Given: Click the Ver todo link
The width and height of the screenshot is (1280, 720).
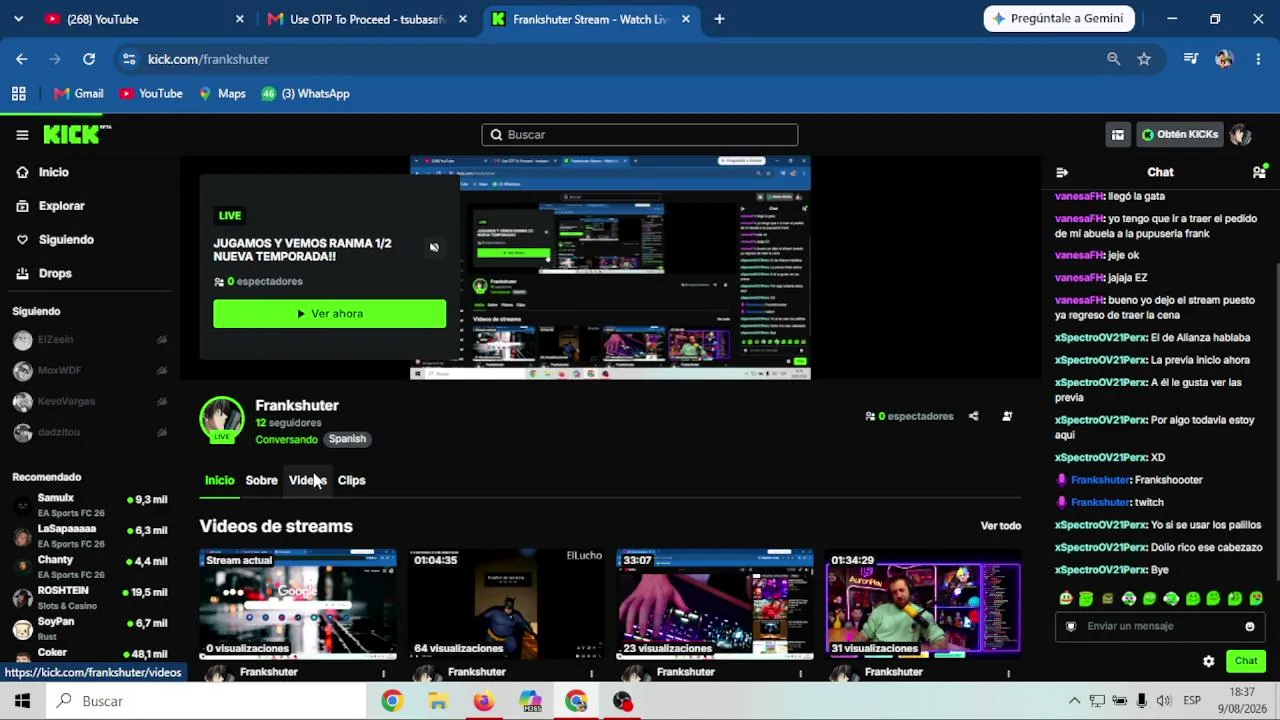Looking at the screenshot, I should 1001,526.
